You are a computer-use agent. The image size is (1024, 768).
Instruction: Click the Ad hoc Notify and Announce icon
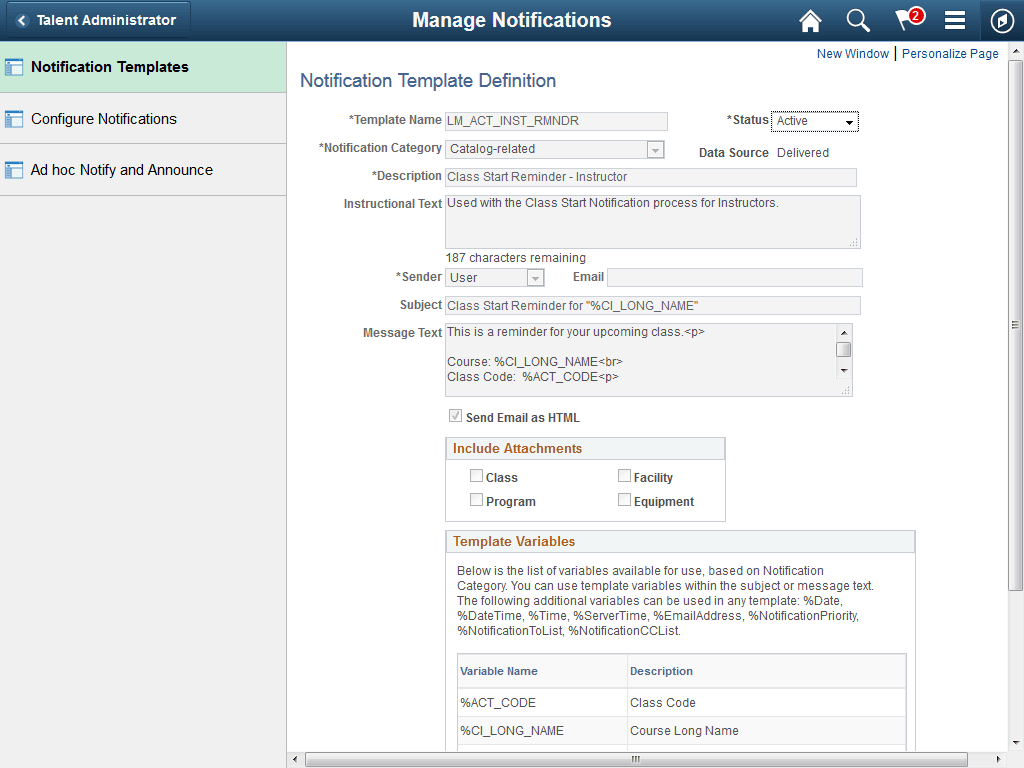16,169
